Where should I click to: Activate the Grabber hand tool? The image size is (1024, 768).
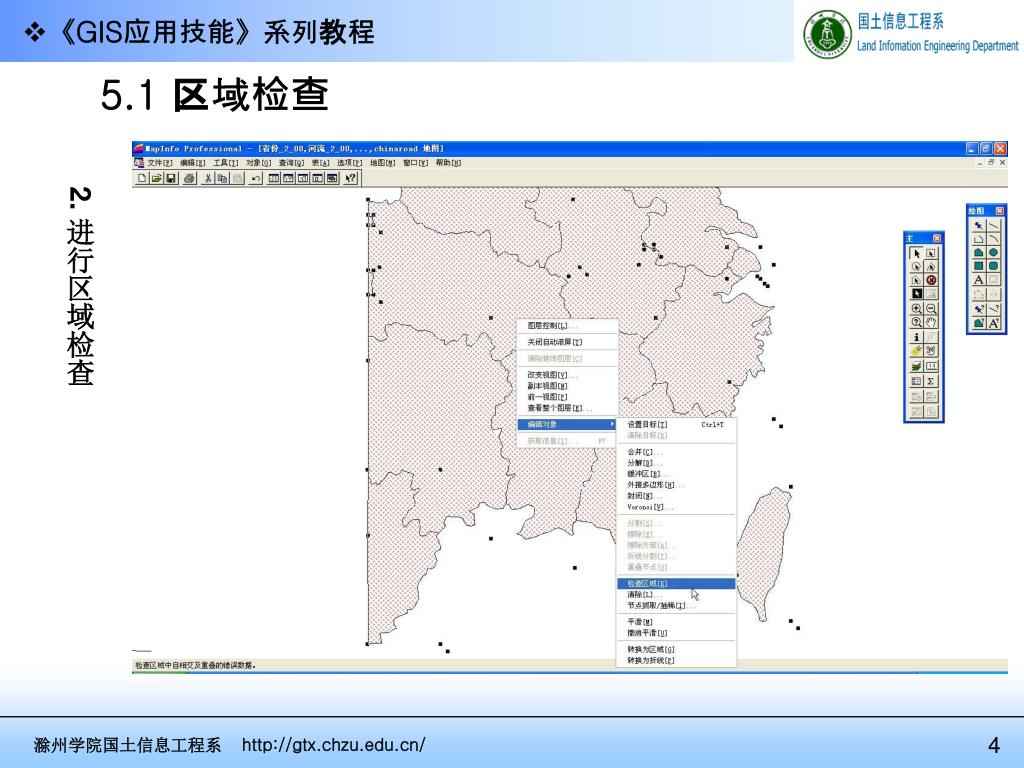pyautogui.click(x=931, y=323)
